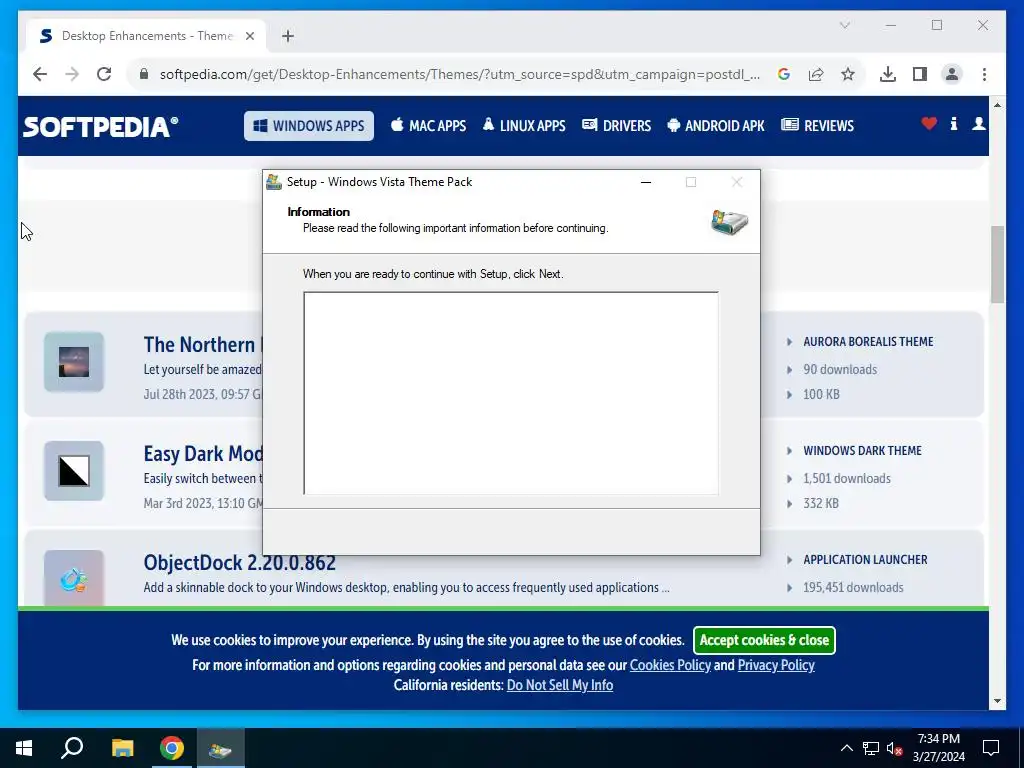Open the Softpedia user account icon

pyautogui.click(x=978, y=123)
